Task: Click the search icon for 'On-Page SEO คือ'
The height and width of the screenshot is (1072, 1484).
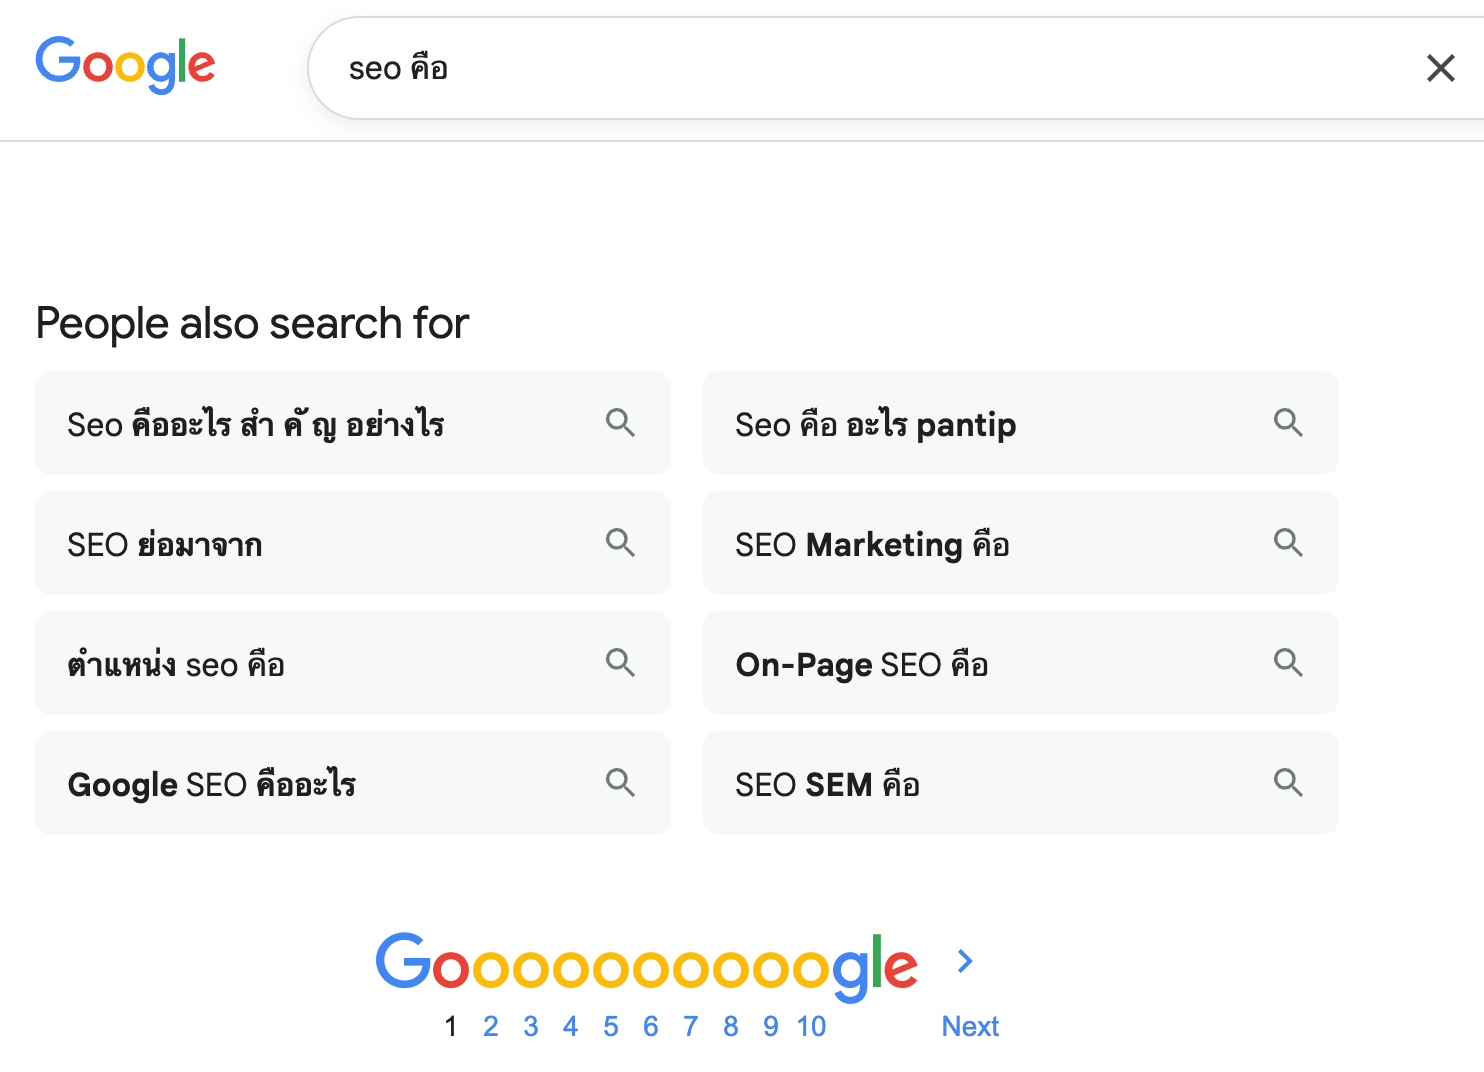Action: coord(1288,663)
